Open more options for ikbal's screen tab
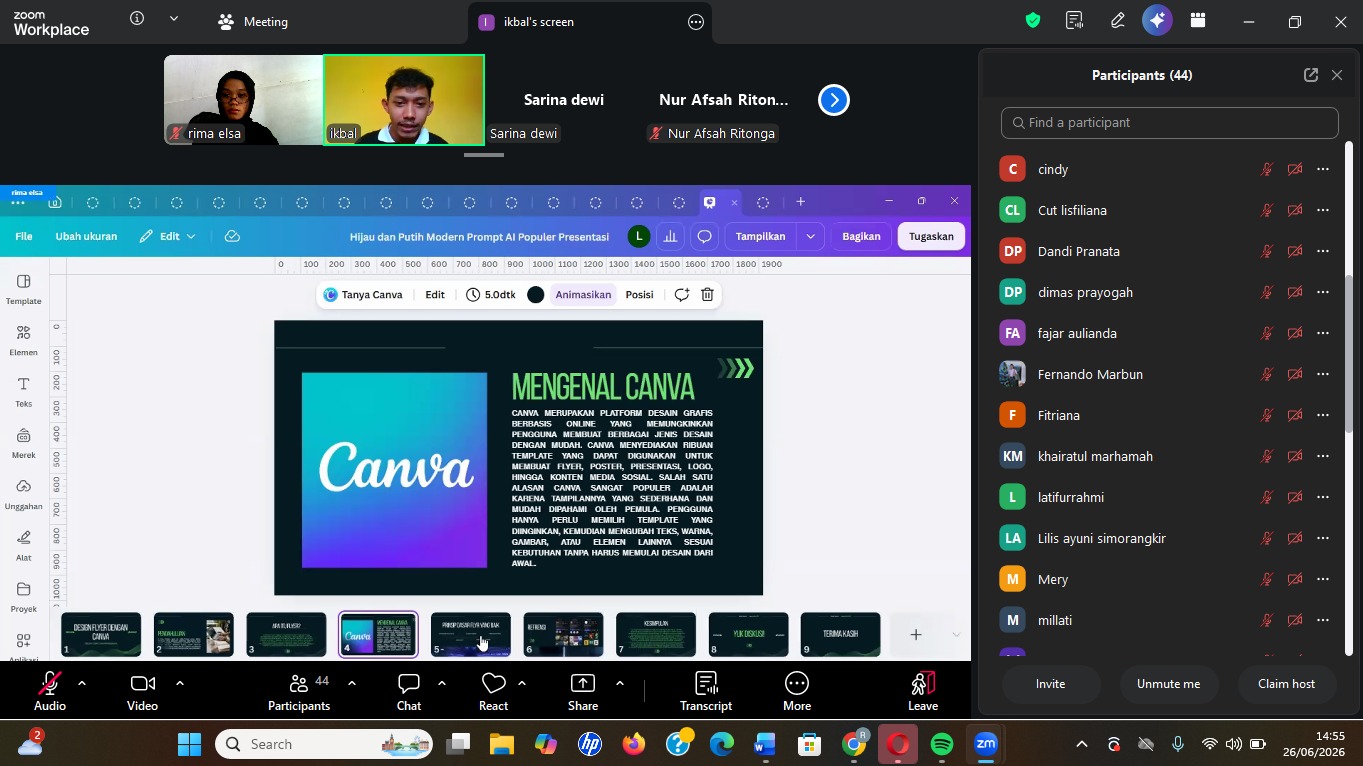 coord(696,22)
